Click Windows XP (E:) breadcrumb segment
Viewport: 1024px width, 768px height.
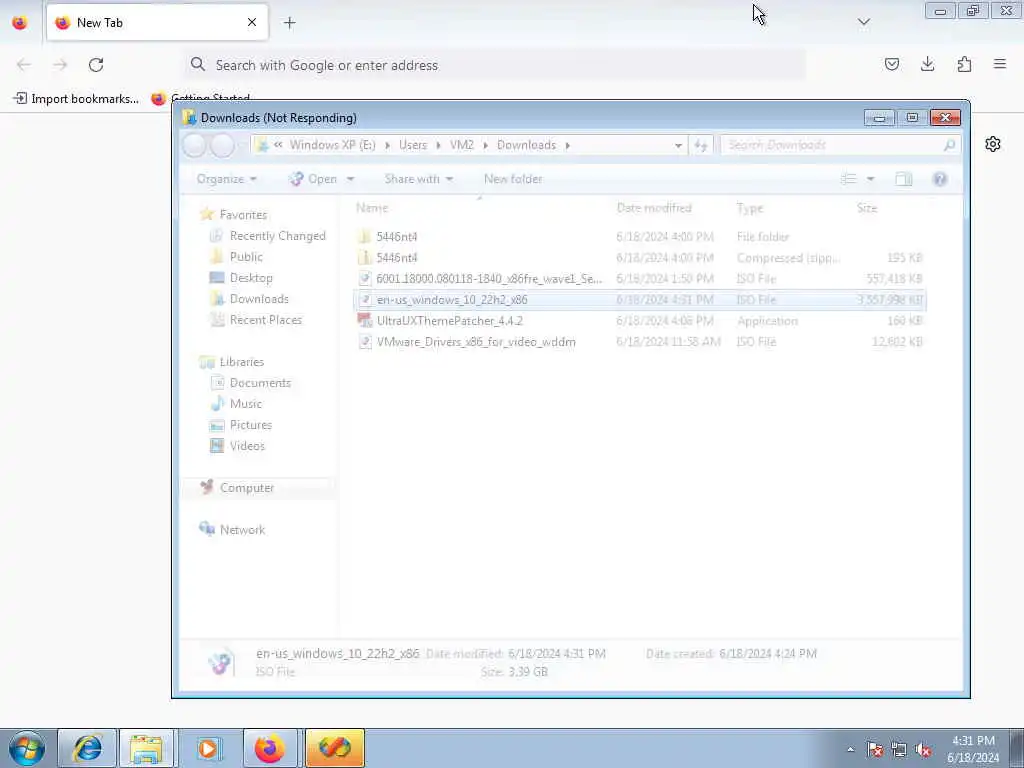pos(332,145)
